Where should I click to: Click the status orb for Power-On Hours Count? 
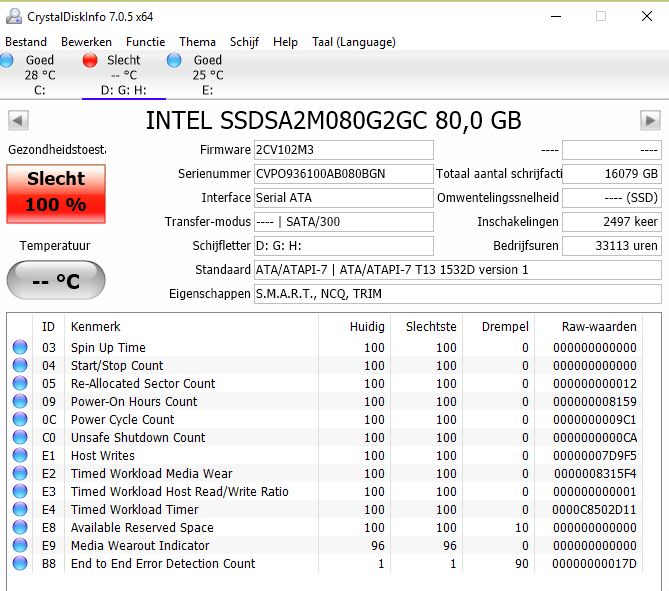point(20,401)
